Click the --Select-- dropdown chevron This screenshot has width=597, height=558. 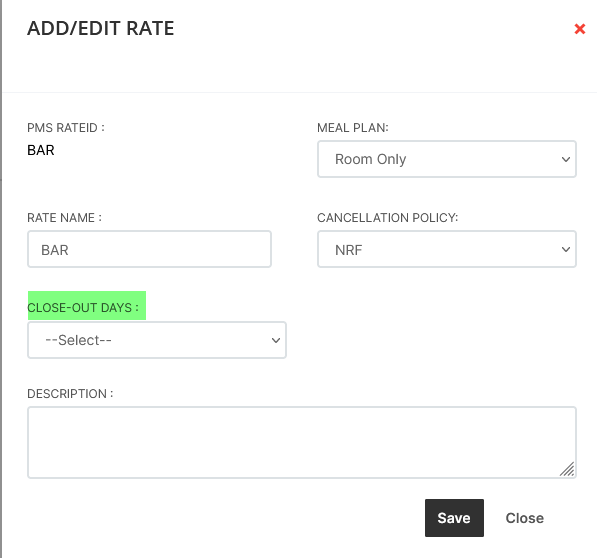[276, 340]
